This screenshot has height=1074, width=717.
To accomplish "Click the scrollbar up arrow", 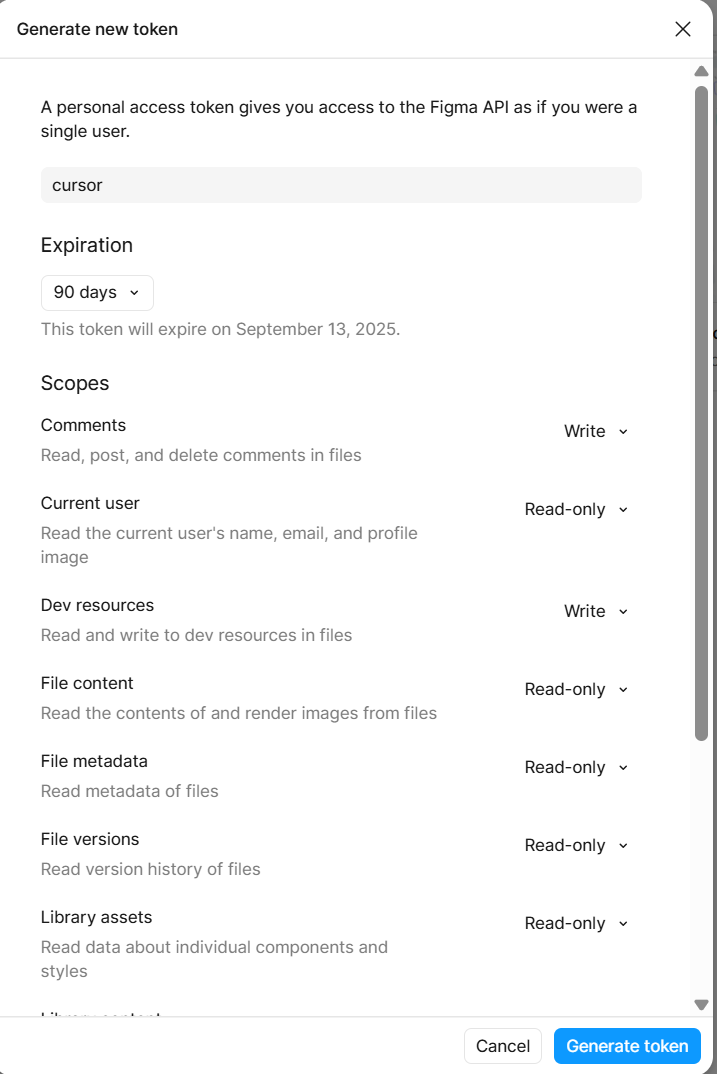I will 701,71.
